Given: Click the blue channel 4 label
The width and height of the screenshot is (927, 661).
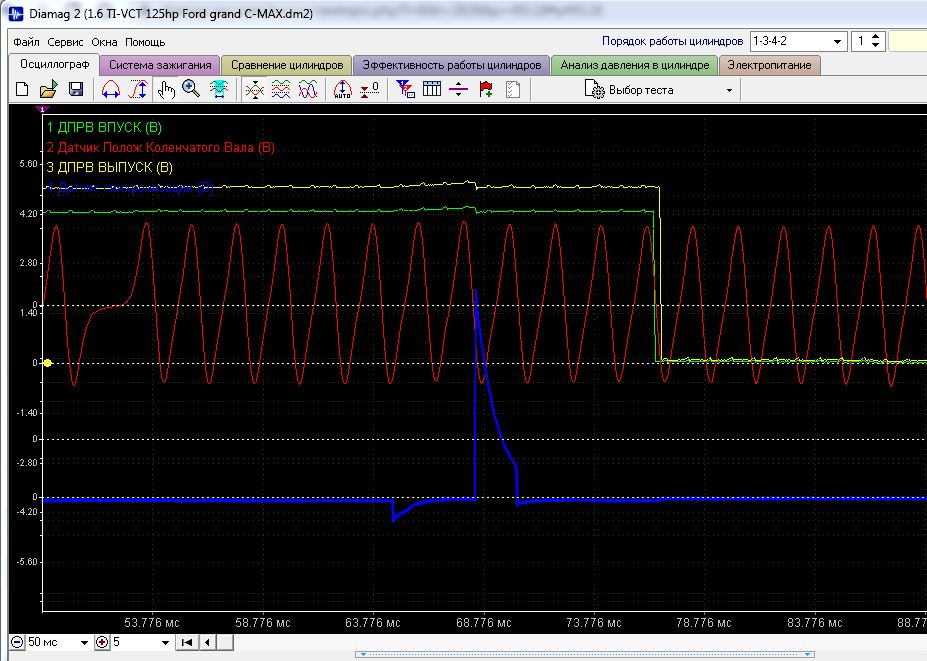Looking at the screenshot, I should (130, 188).
